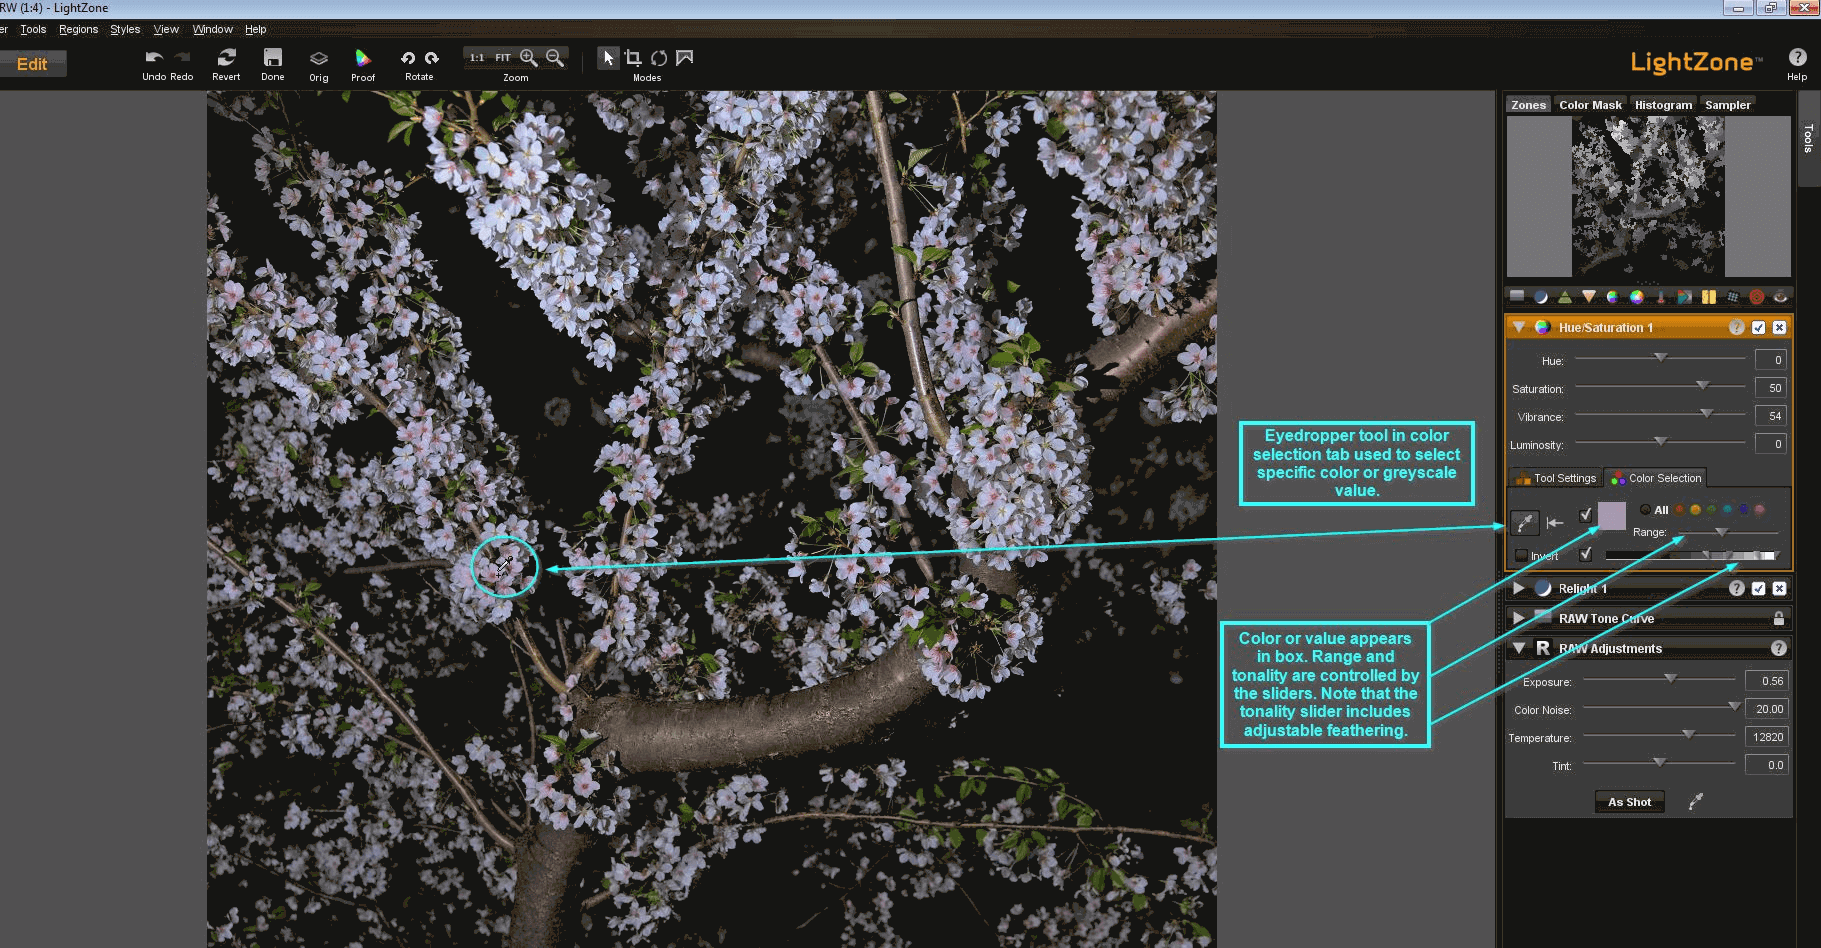1821x948 pixels.
Task: Toggle the Hue/Saturation 1 enable checkbox
Action: [1759, 327]
